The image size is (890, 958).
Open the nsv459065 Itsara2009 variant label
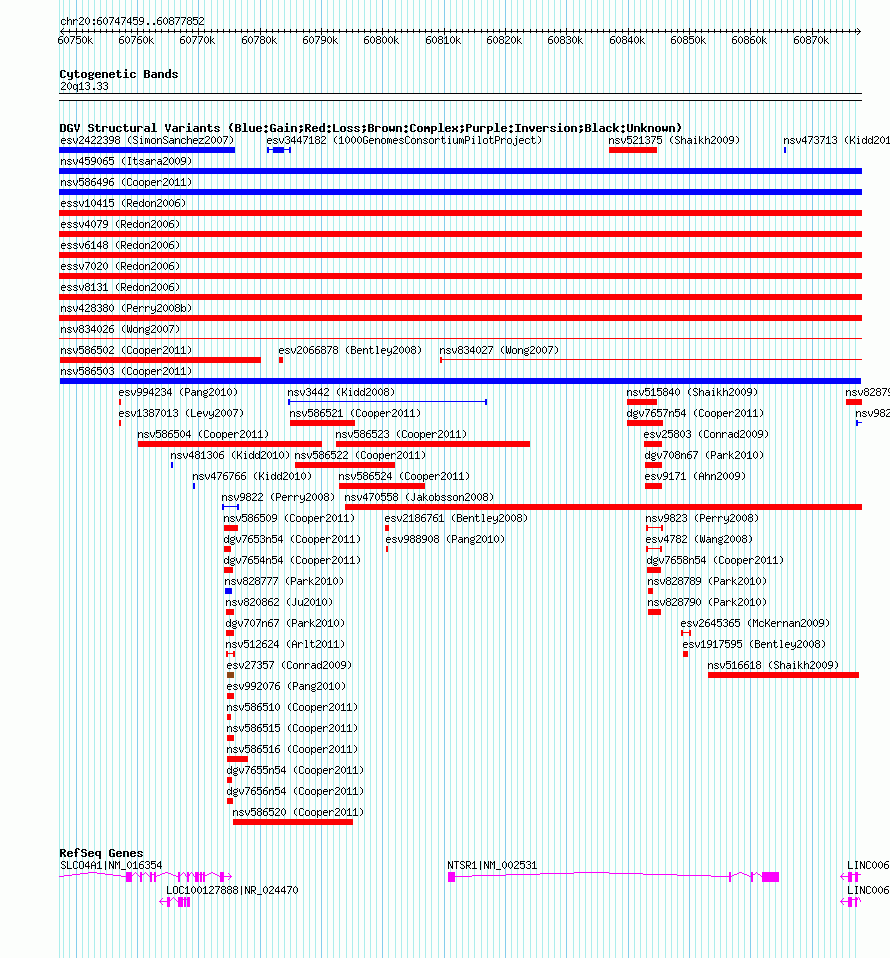(126, 161)
